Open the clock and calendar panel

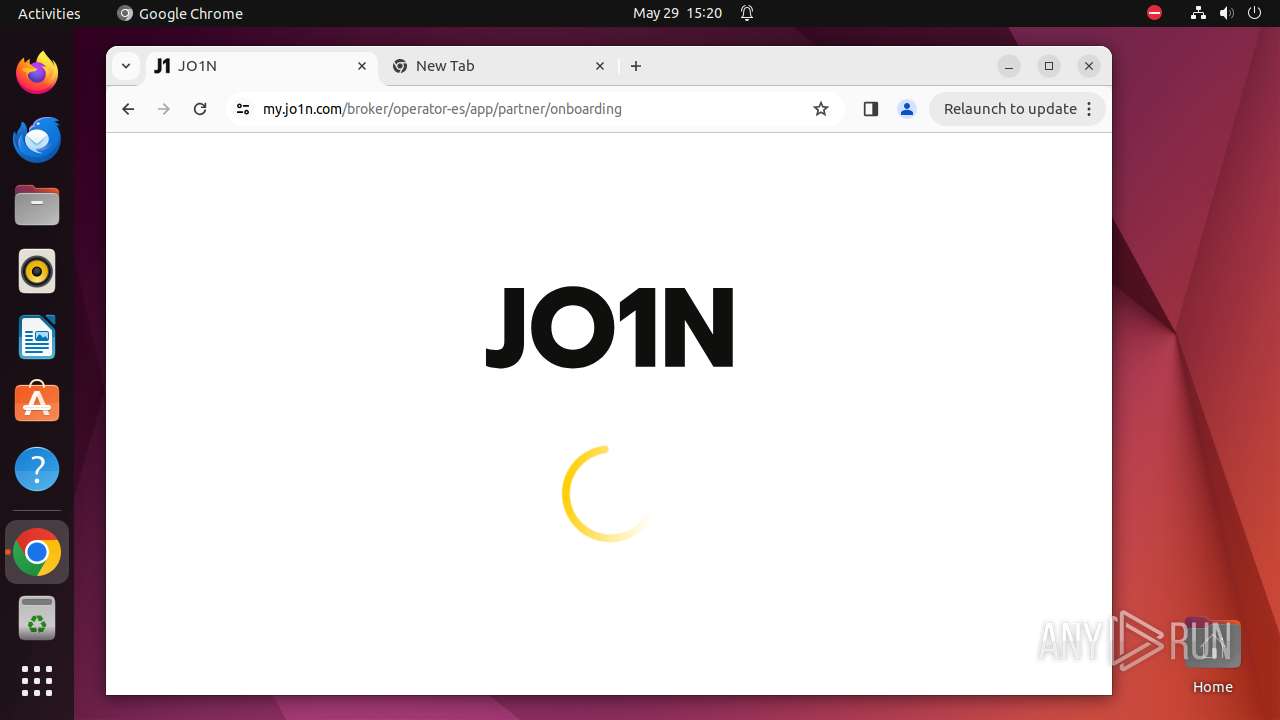pos(677,13)
